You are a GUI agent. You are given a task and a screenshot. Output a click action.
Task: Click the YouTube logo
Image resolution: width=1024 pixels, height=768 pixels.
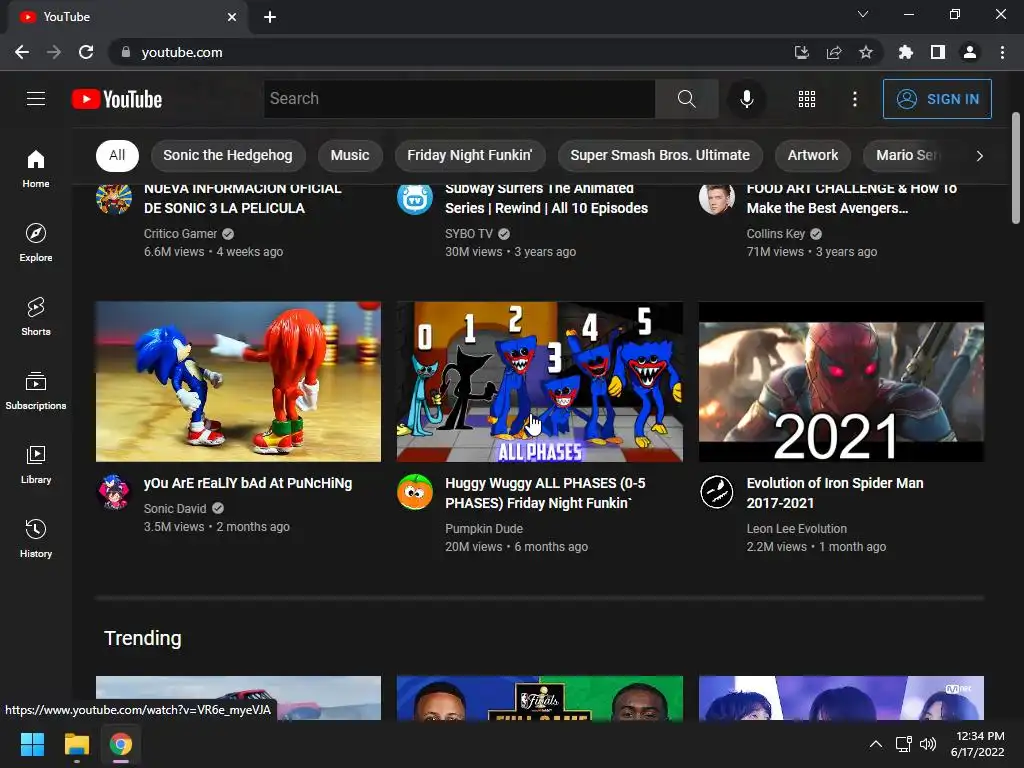117,99
